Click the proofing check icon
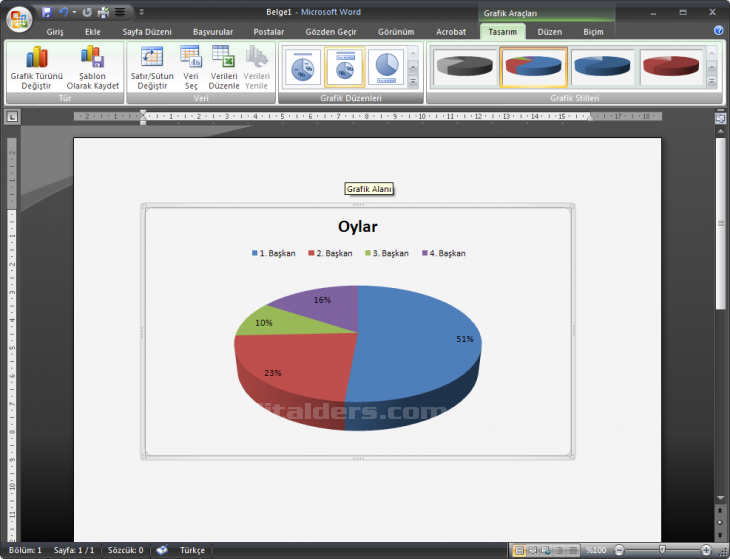 point(162,550)
